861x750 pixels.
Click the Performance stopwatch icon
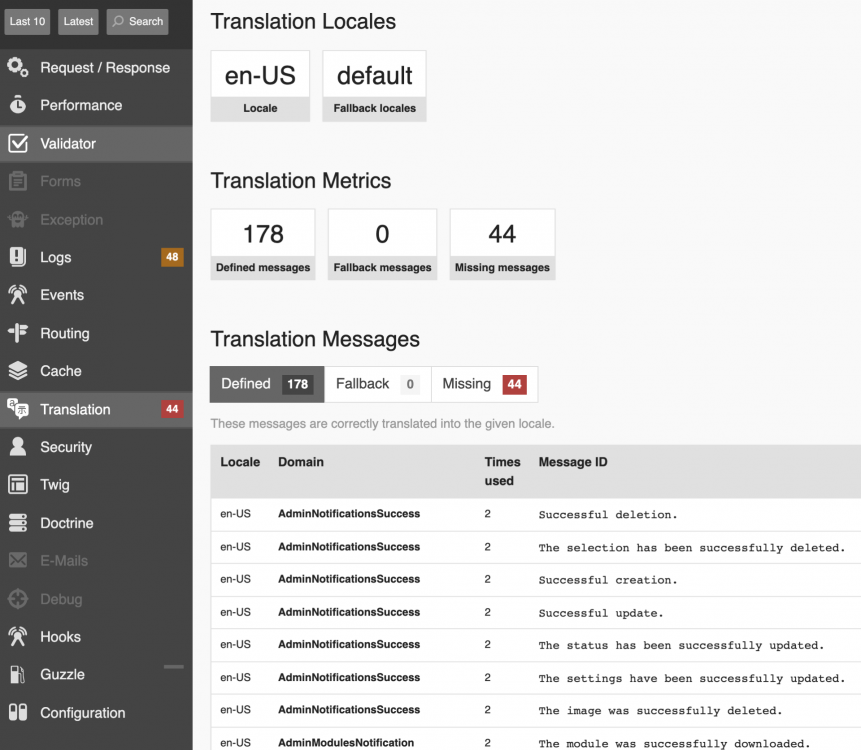coord(18,105)
